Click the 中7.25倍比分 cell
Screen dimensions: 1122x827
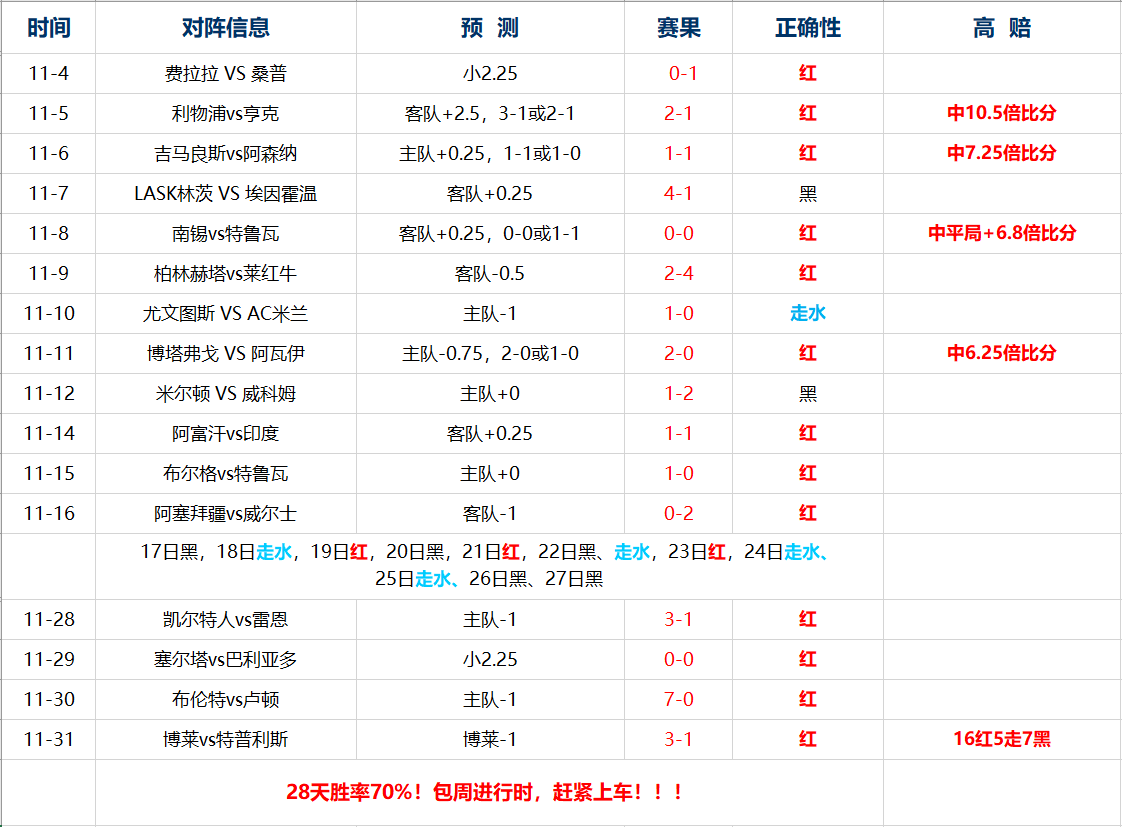coord(1002,153)
